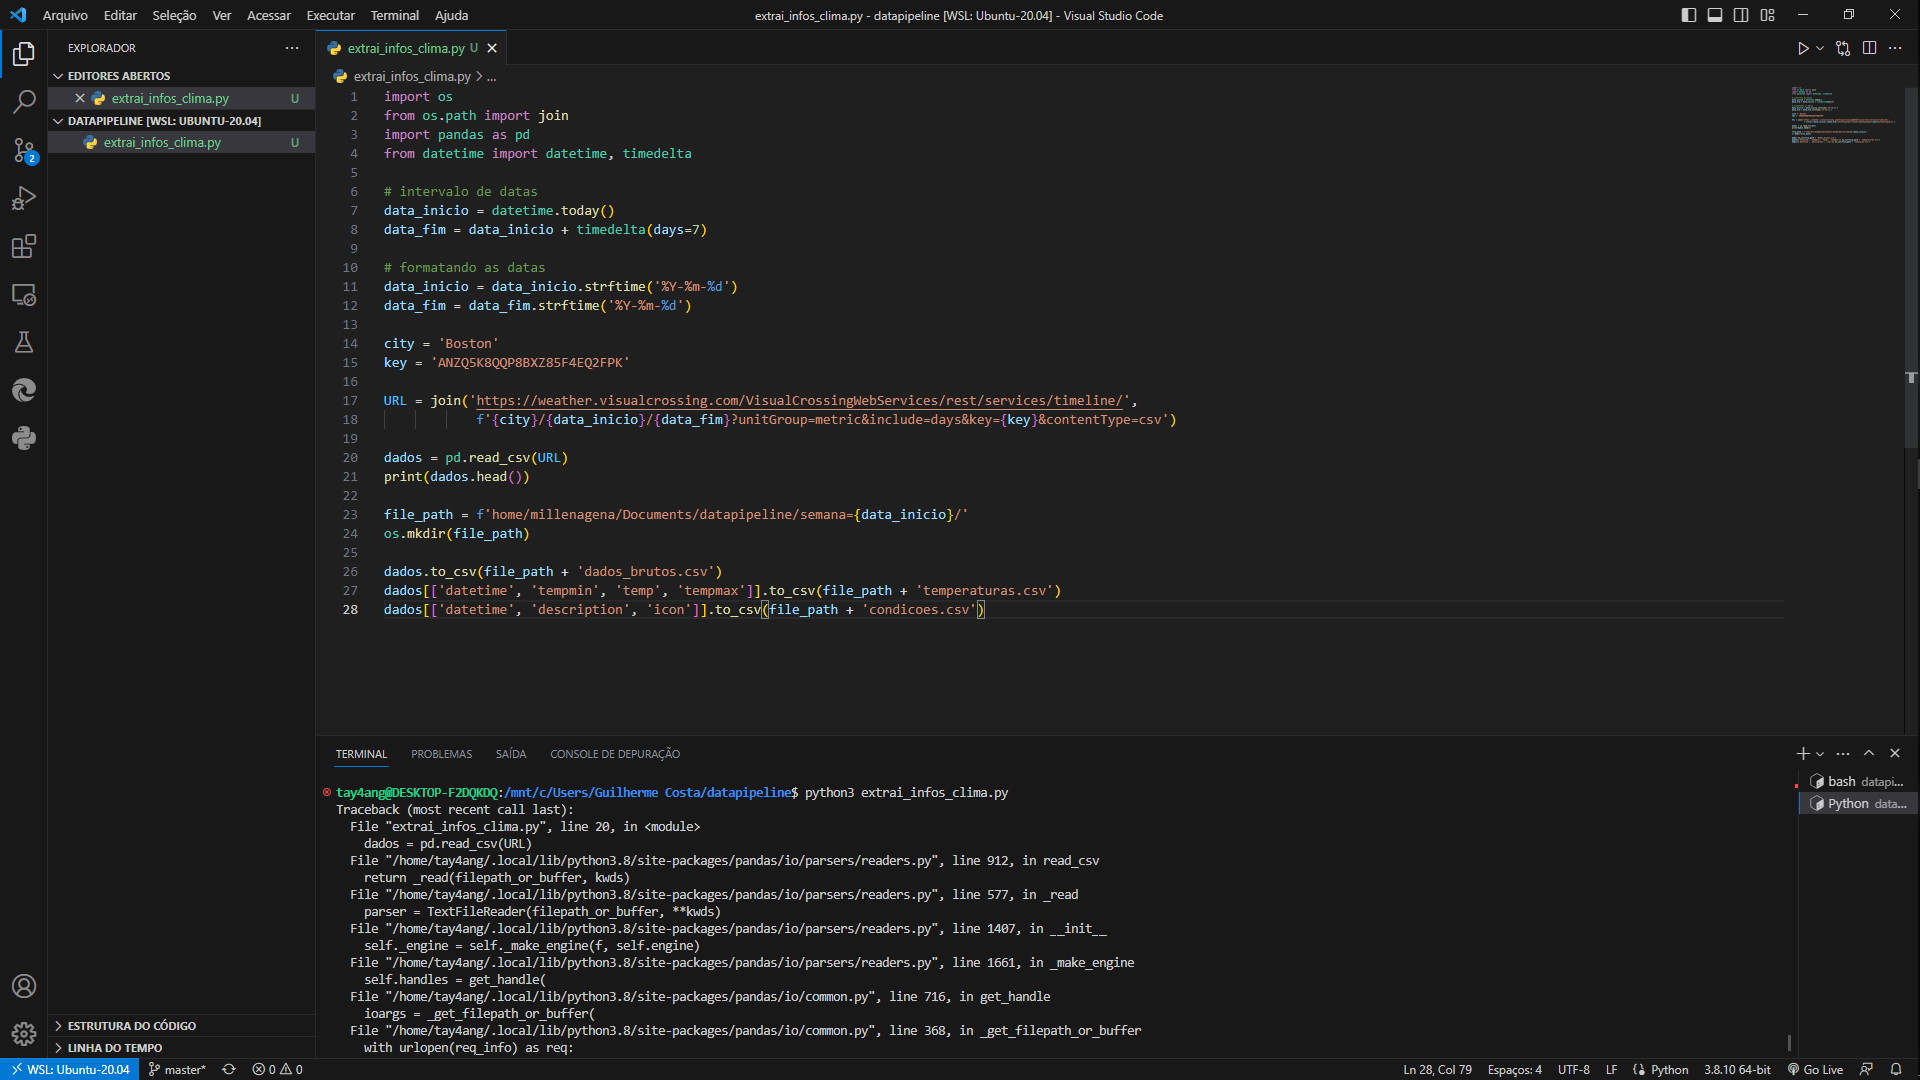Open the Terminal menu
Viewport: 1920px width, 1080px height.
click(395, 15)
